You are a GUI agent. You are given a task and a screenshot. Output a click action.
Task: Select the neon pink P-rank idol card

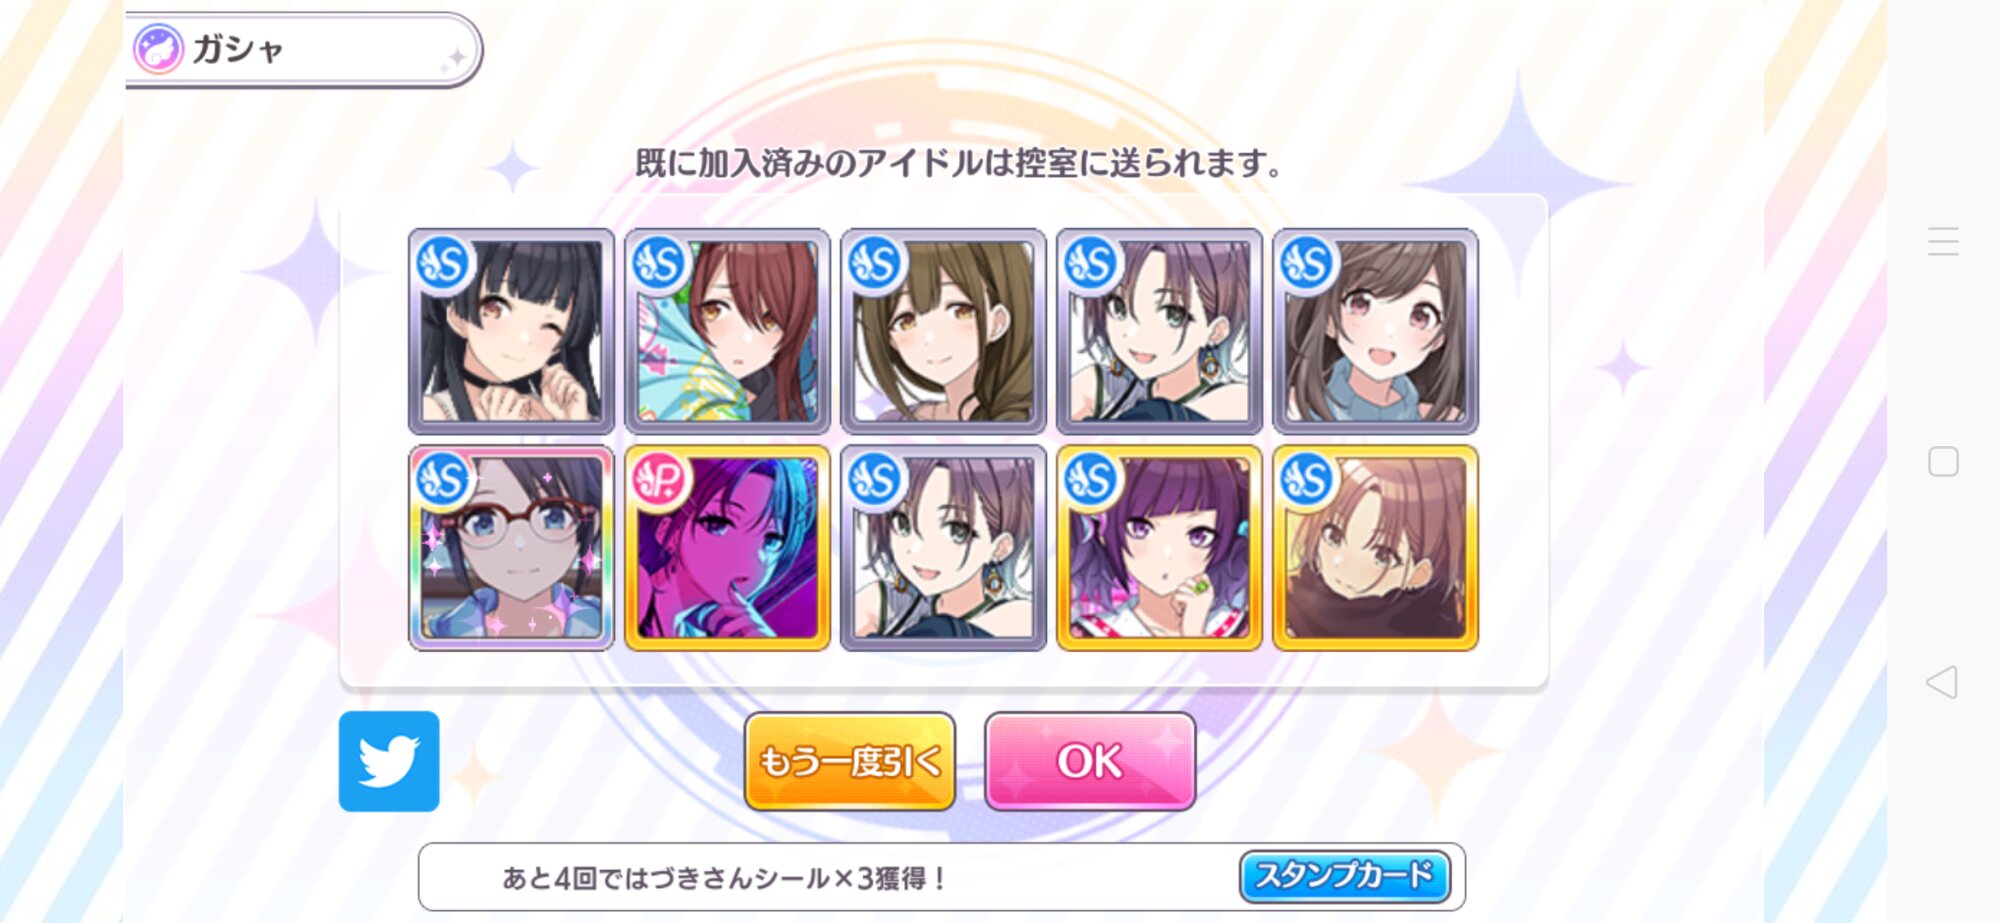tap(727, 548)
